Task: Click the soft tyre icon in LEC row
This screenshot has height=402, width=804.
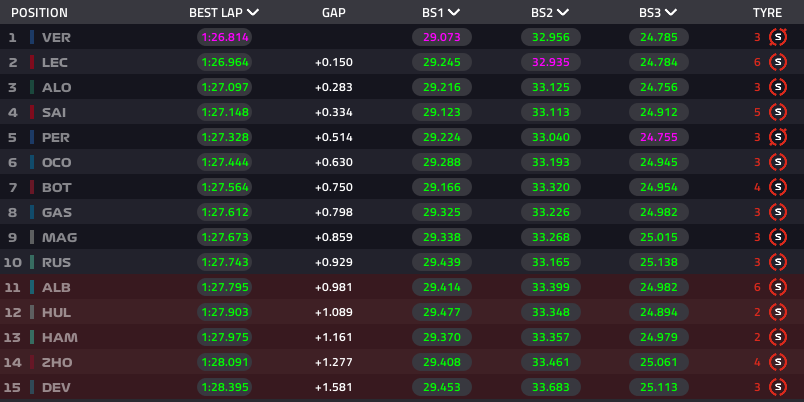Action: click(x=778, y=63)
